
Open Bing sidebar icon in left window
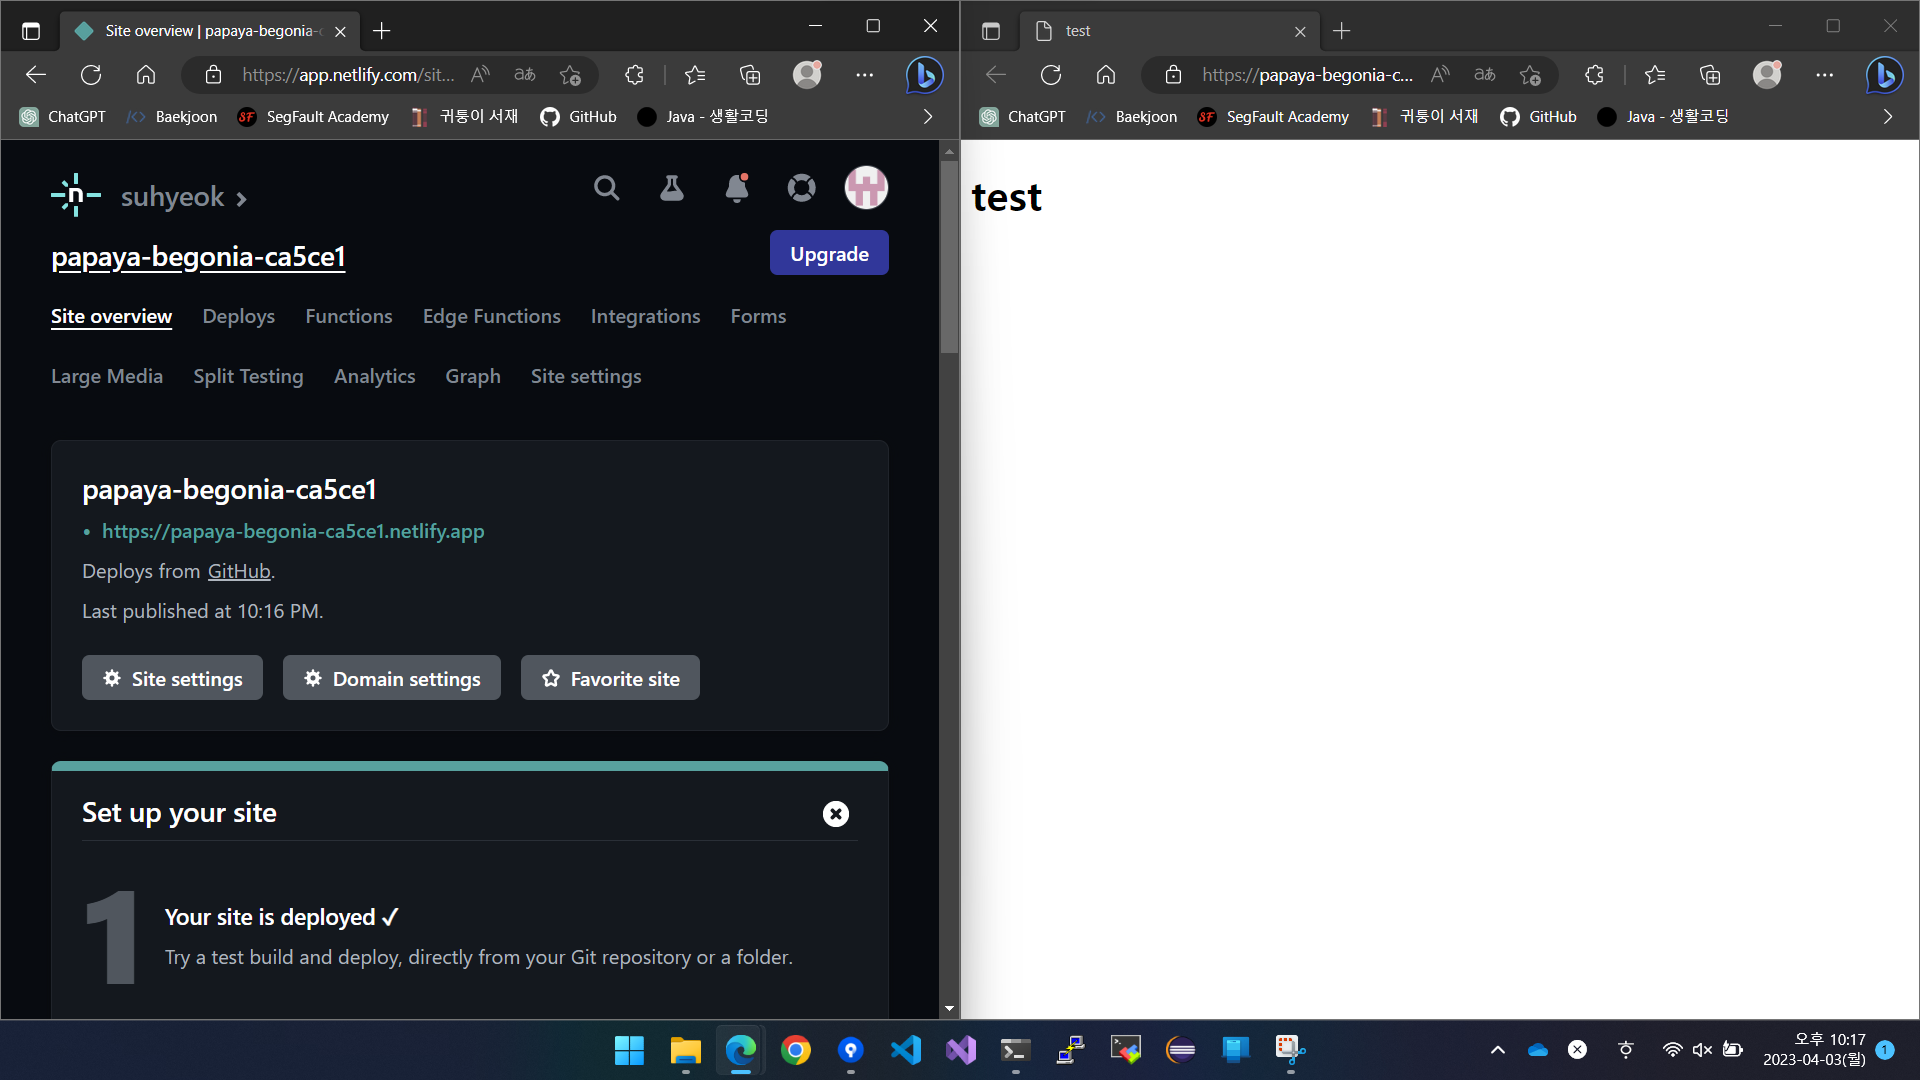coord(924,75)
